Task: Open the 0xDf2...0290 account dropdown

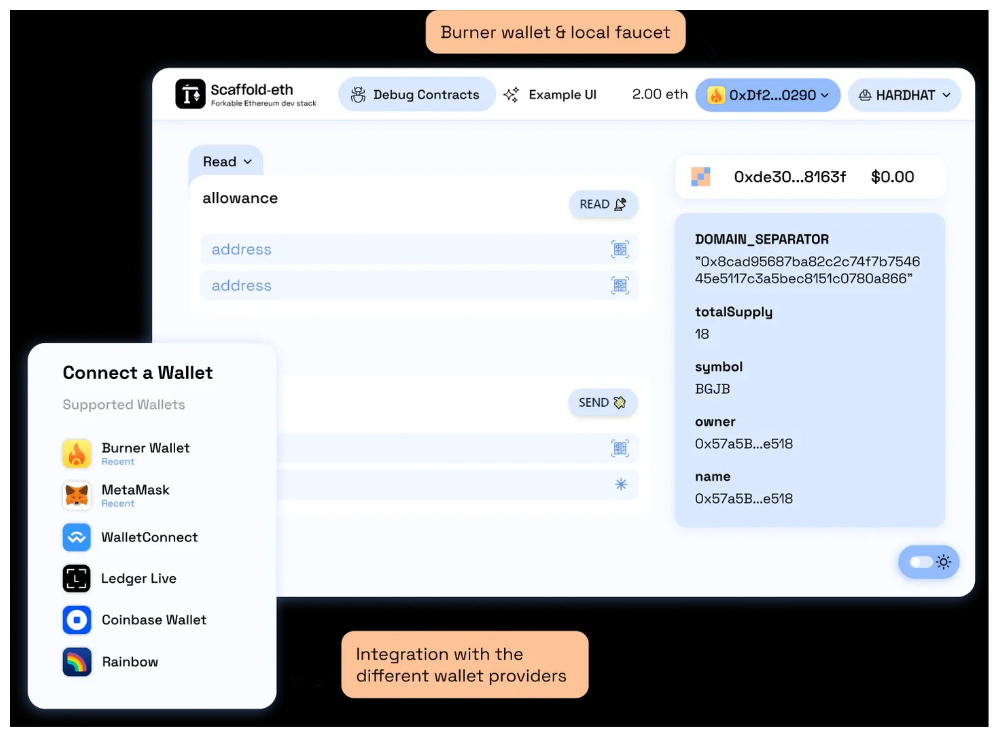Action: click(767, 95)
